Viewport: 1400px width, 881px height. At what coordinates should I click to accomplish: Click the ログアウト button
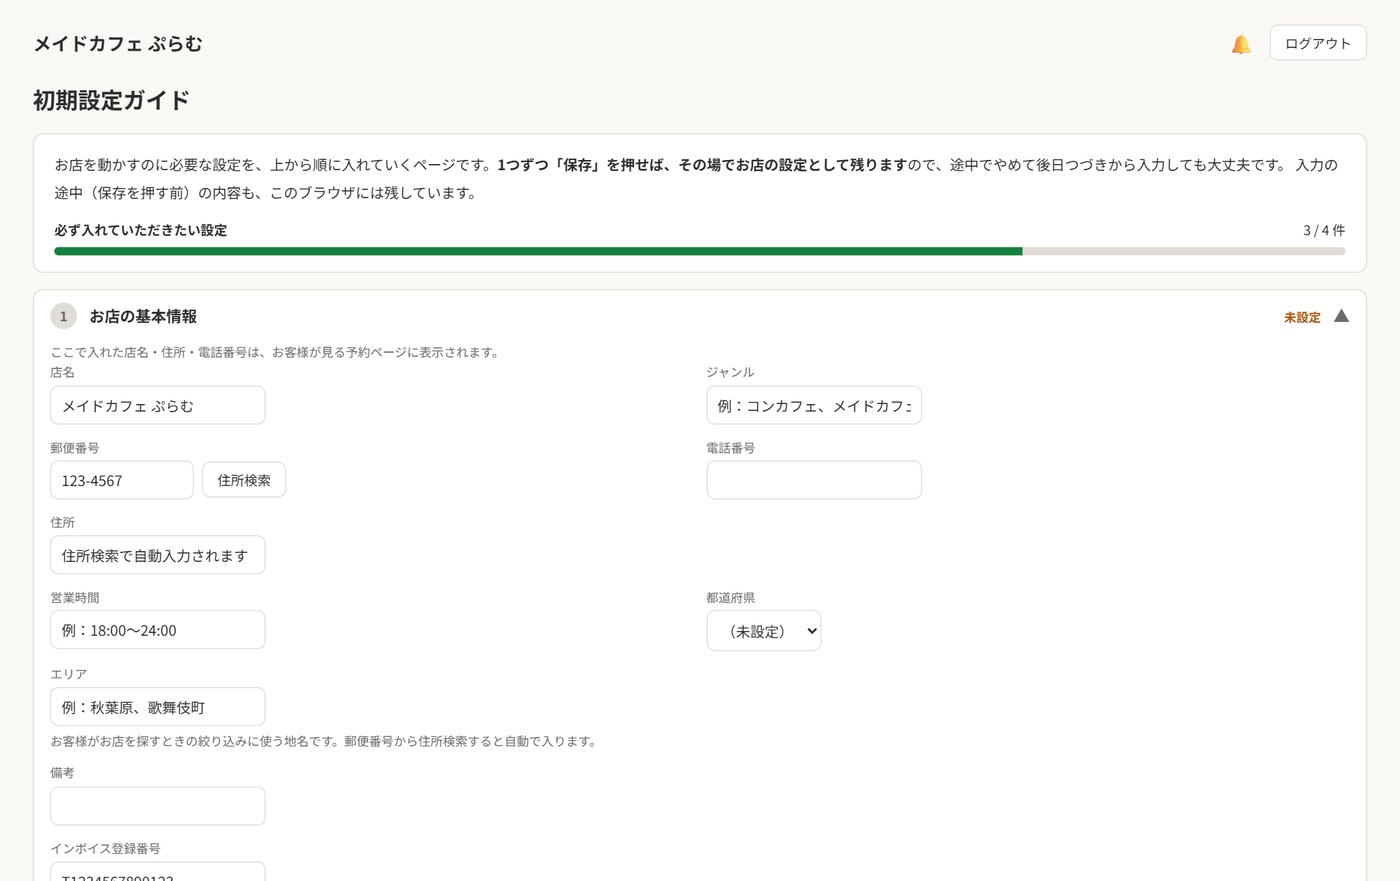click(1318, 43)
